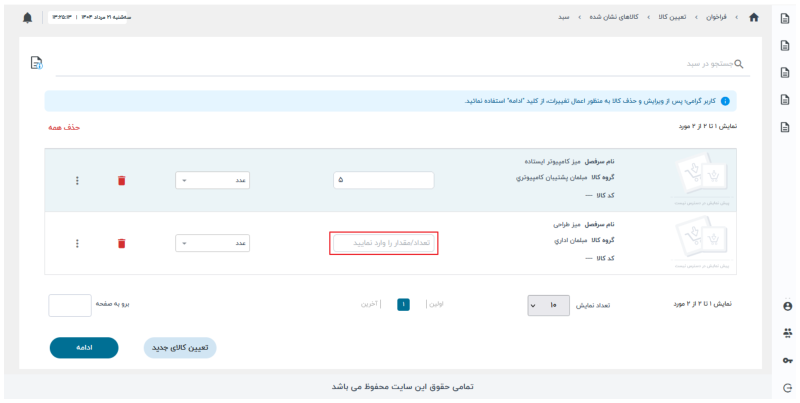Click the item name میز کامپیوتر ایستاده

coord(553,161)
